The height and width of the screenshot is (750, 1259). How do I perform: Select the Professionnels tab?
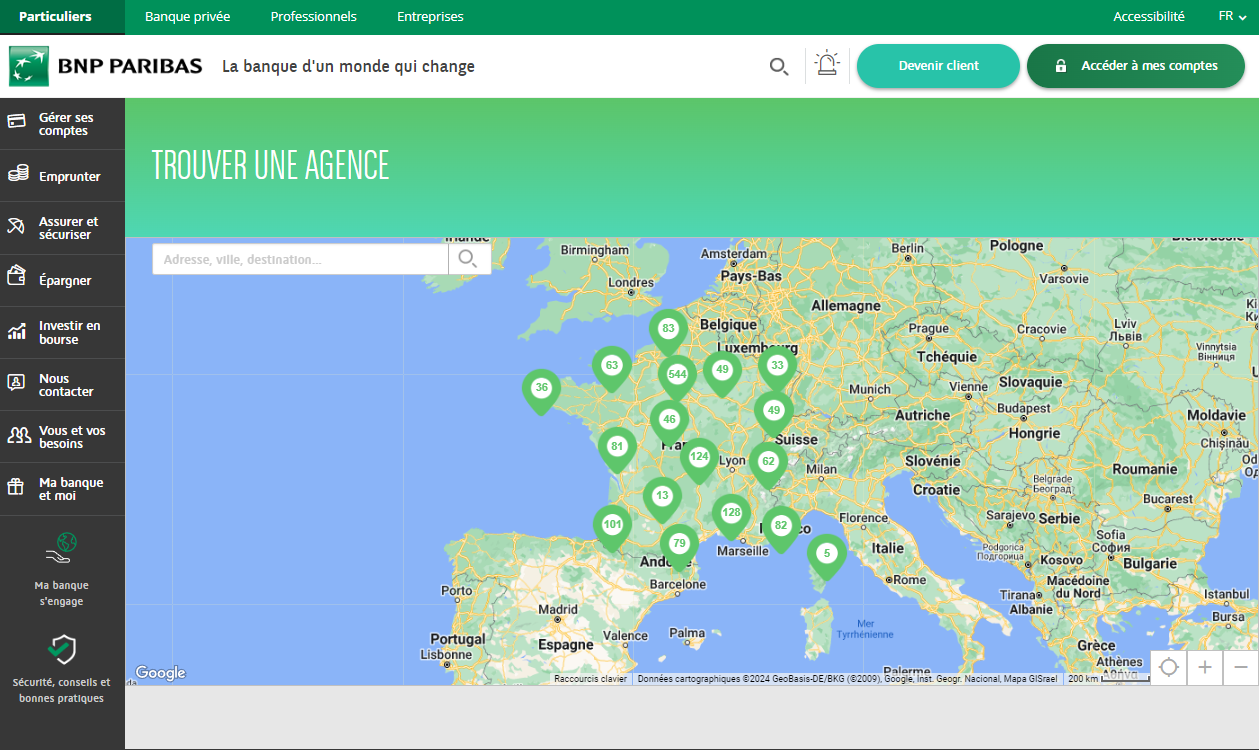313,17
